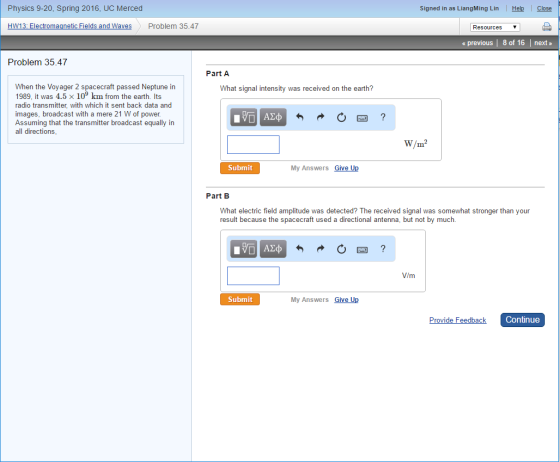
Task: Open Greek symbols button in Part B toolbar
Action: (x=273, y=248)
